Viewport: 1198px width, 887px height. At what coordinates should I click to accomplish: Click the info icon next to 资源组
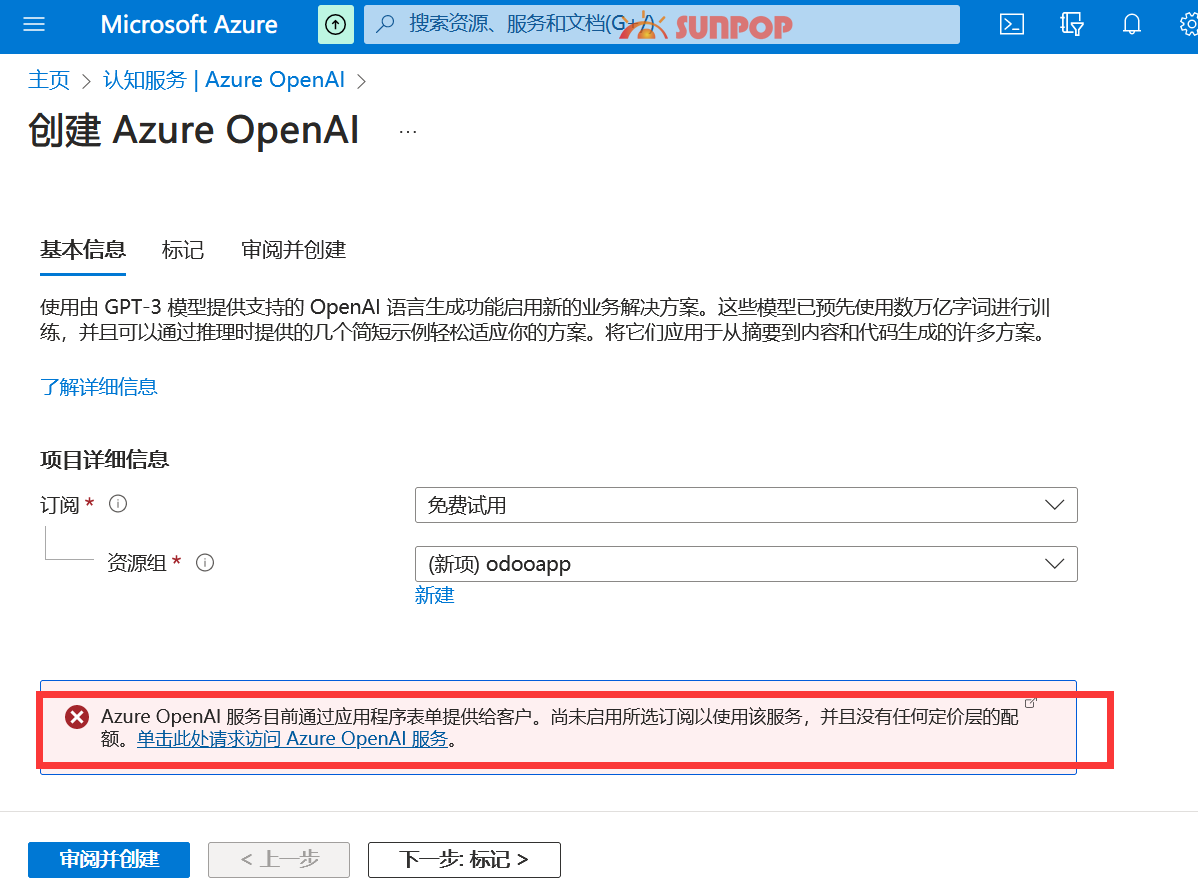pyautogui.click(x=205, y=563)
